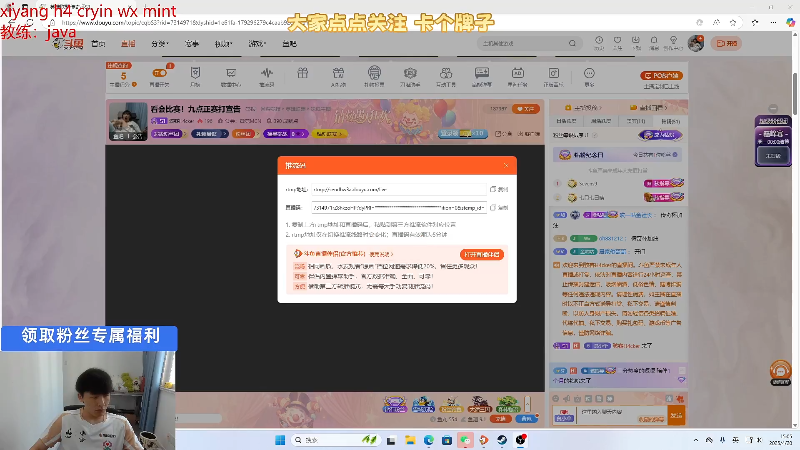Click the Windows taskbar search box
The image size is (800, 450).
pos(335,440)
